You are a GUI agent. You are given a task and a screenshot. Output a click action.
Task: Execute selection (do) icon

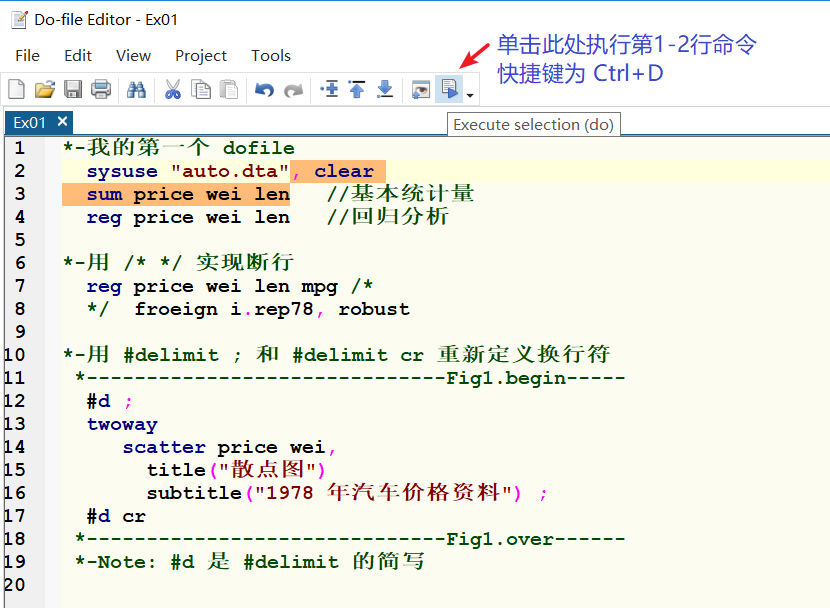tap(449, 89)
